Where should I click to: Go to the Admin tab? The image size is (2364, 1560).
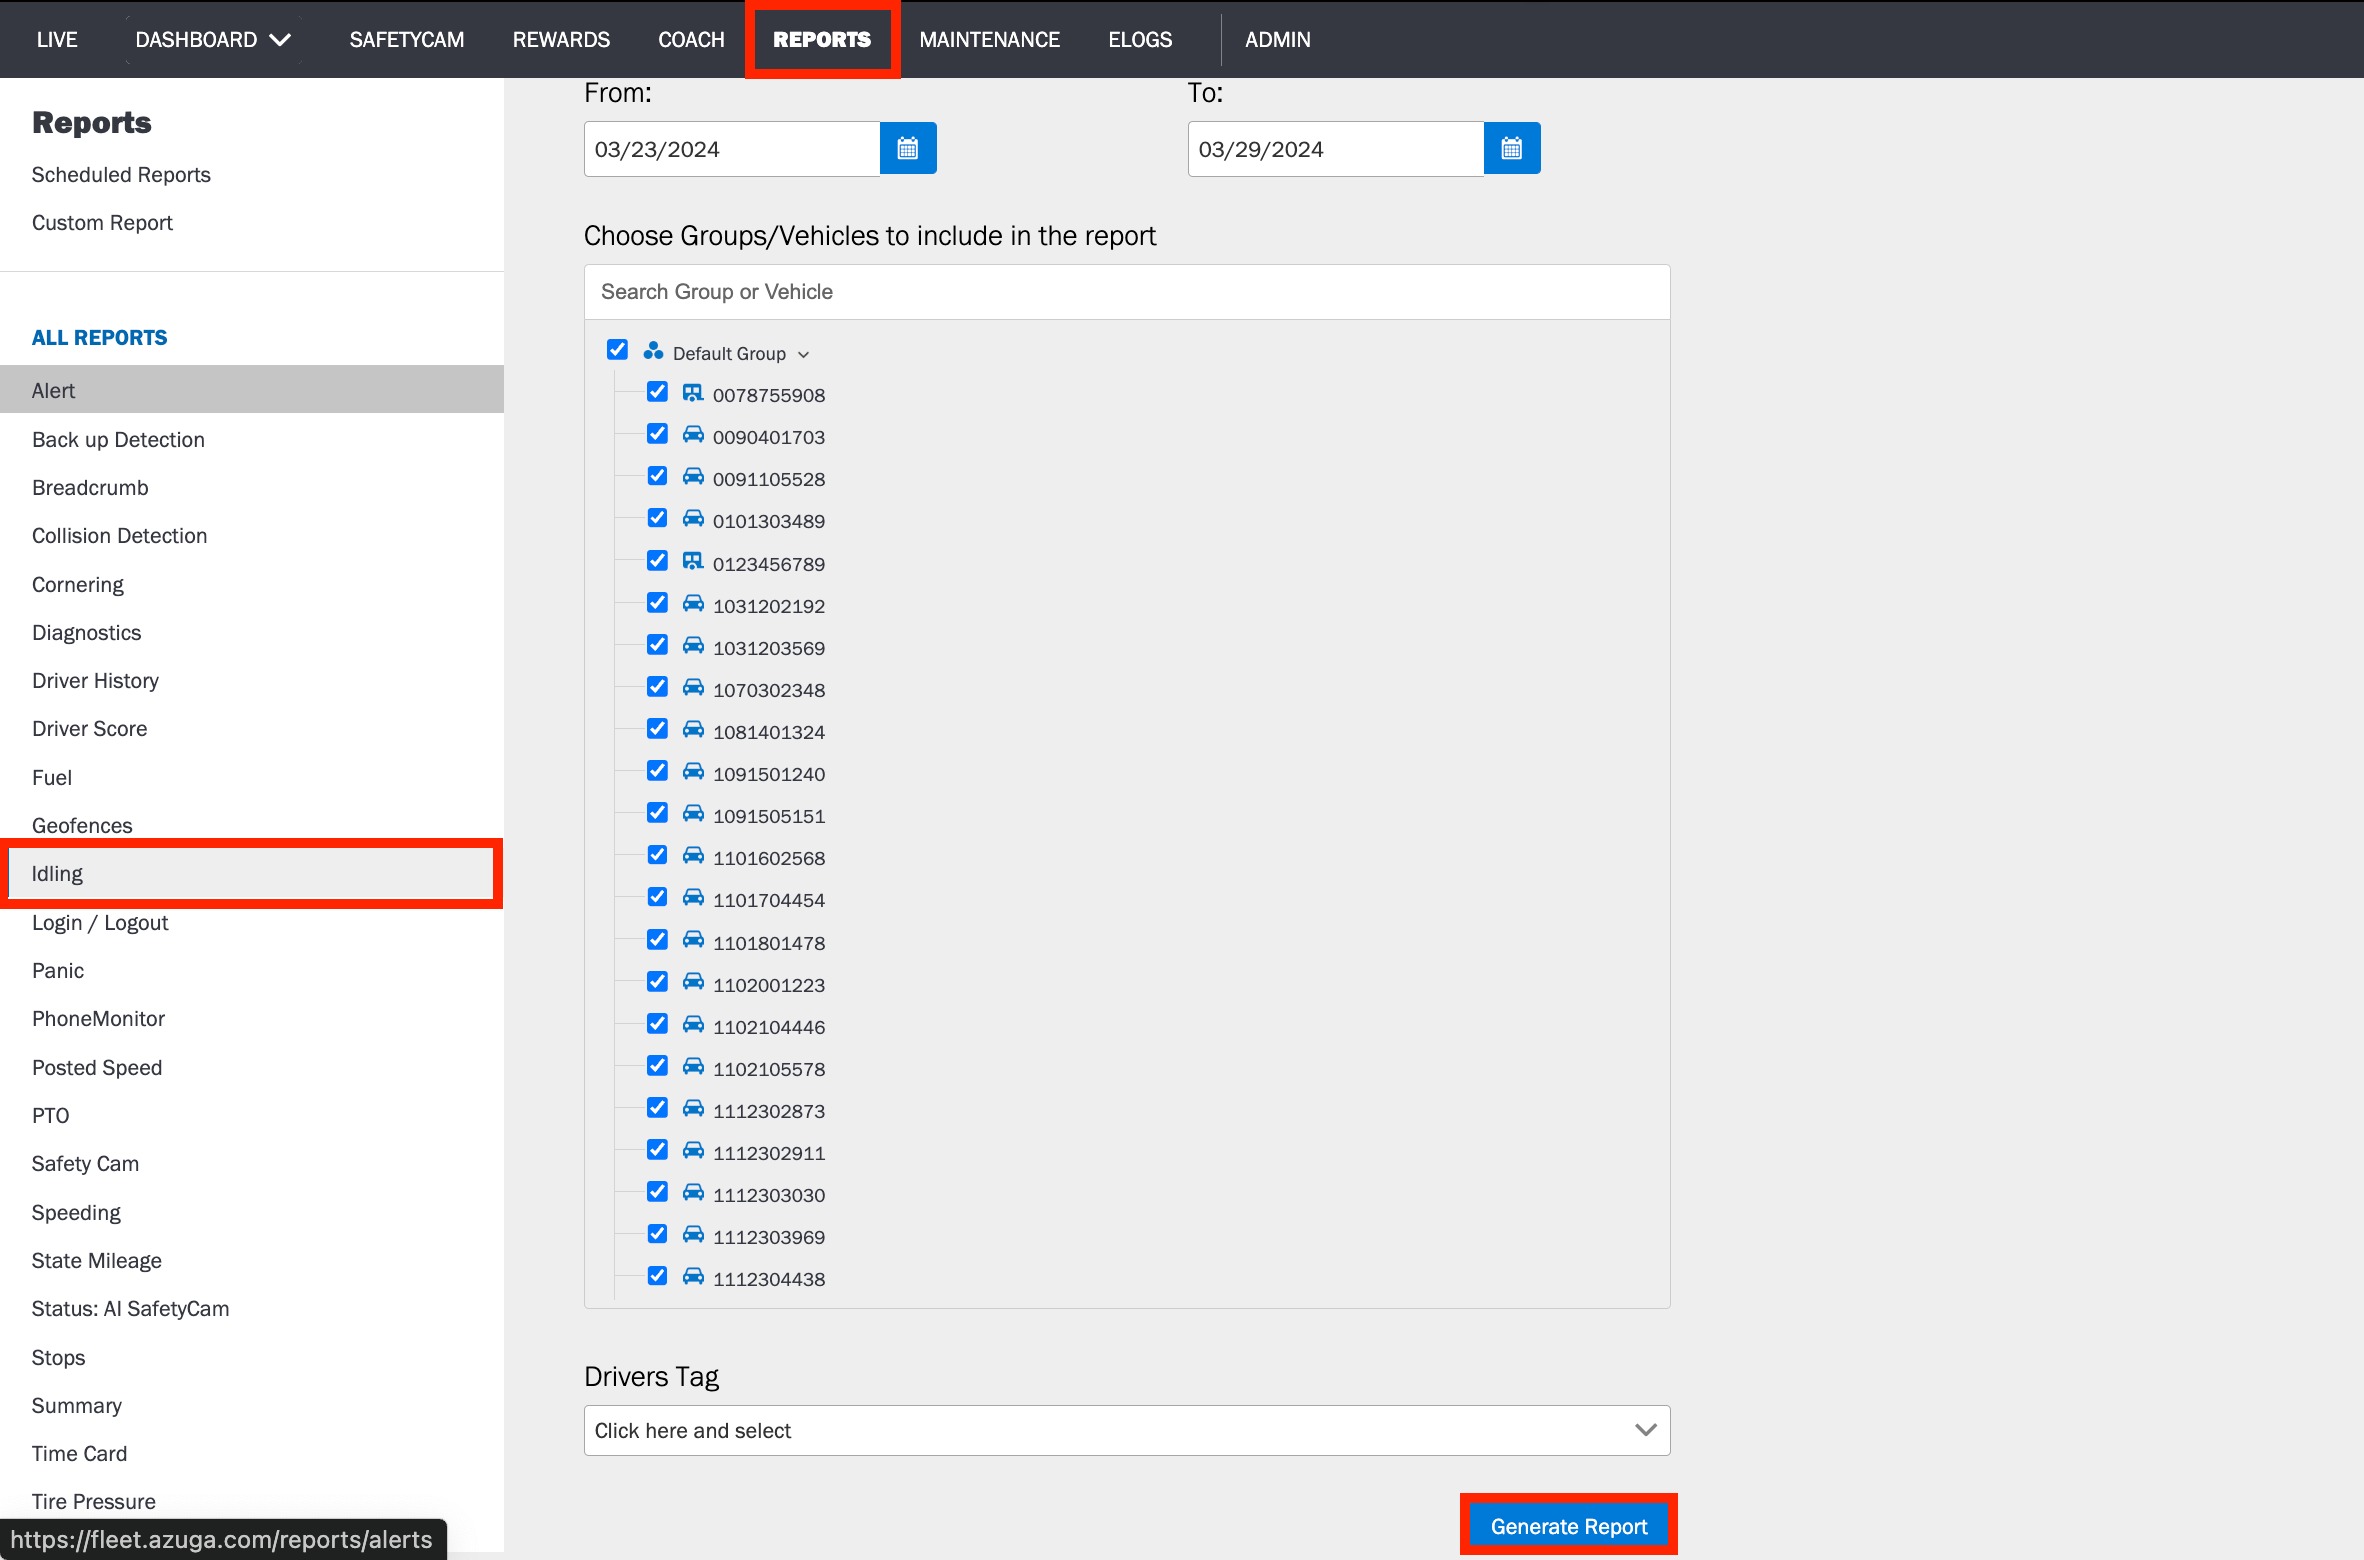[x=1278, y=40]
